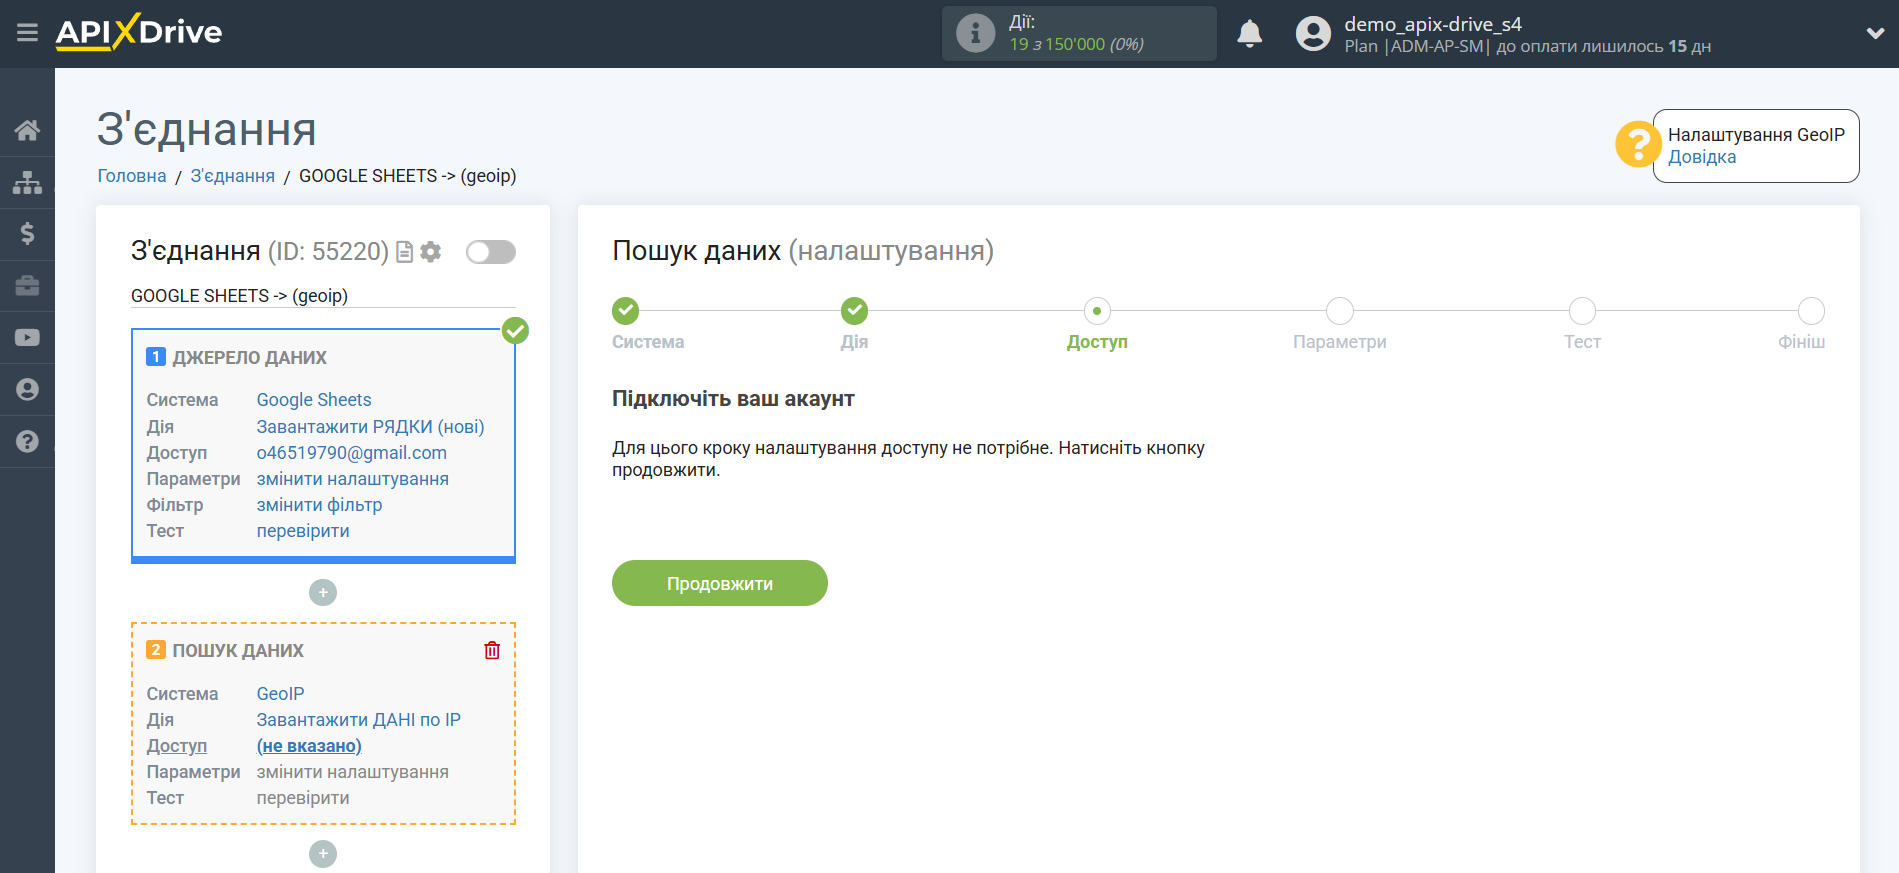Click the yellow question mark help icon
Image resolution: width=1899 pixels, height=873 pixels.
coord(1637,145)
